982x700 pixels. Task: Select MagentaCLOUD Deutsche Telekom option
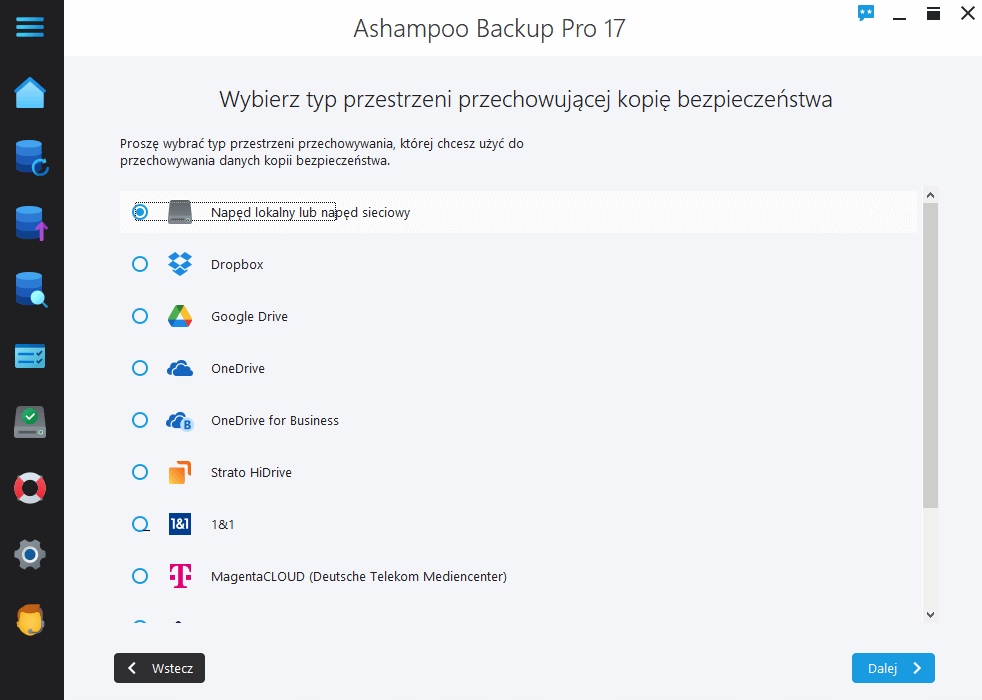140,576
